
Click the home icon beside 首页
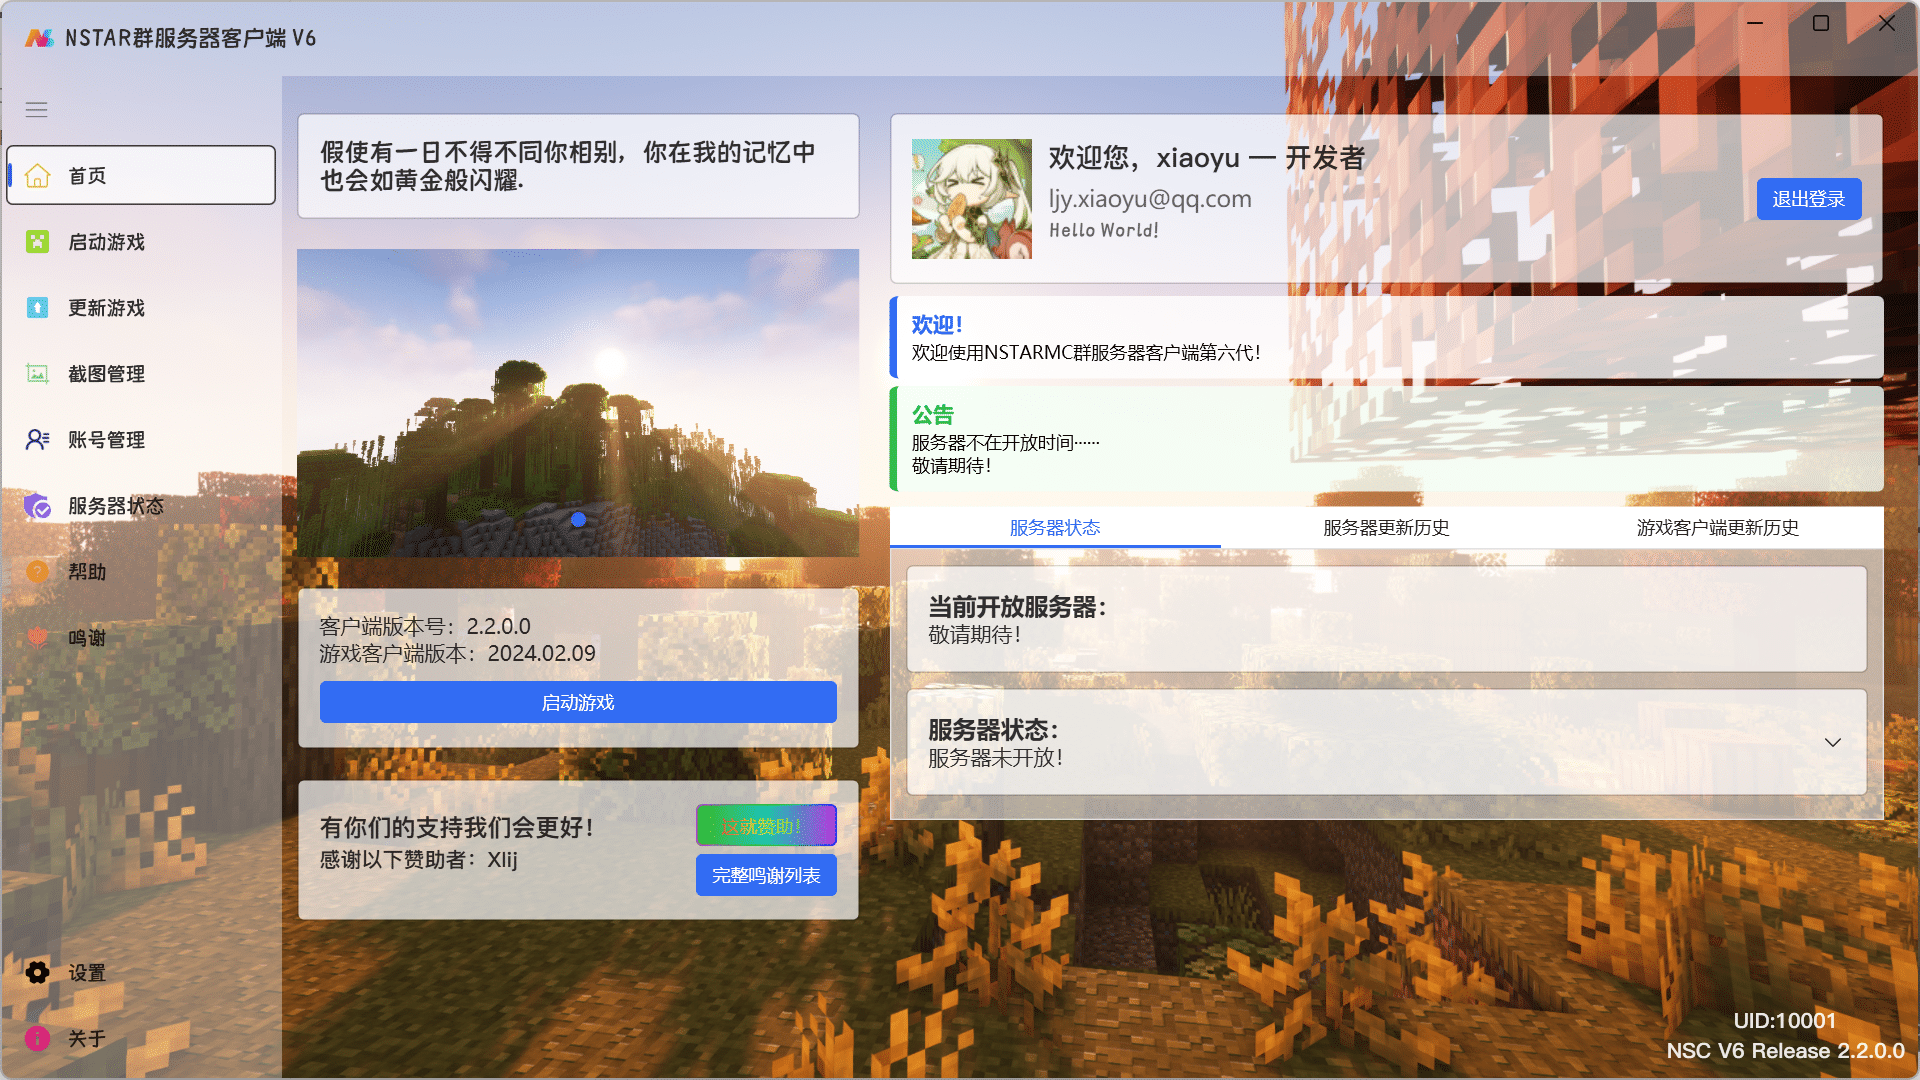click(37, 176)
